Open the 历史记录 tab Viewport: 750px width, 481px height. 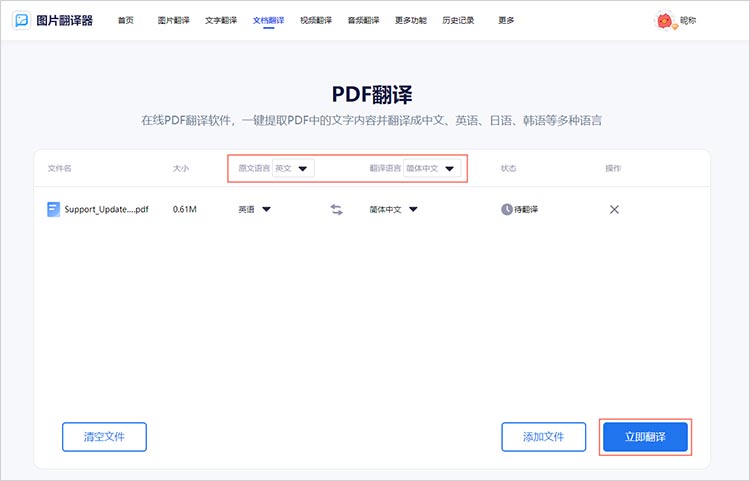(458, 21)
